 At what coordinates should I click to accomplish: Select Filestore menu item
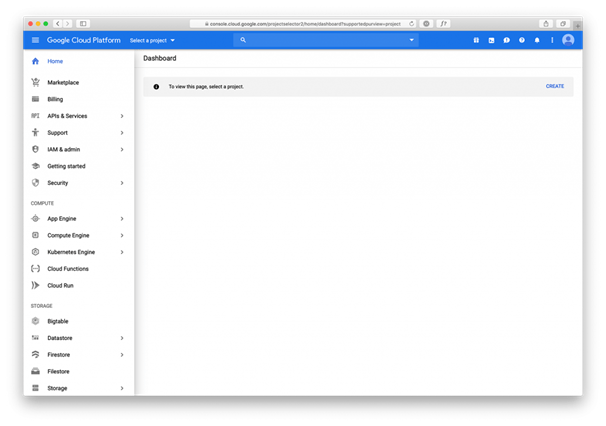(58, 371)
